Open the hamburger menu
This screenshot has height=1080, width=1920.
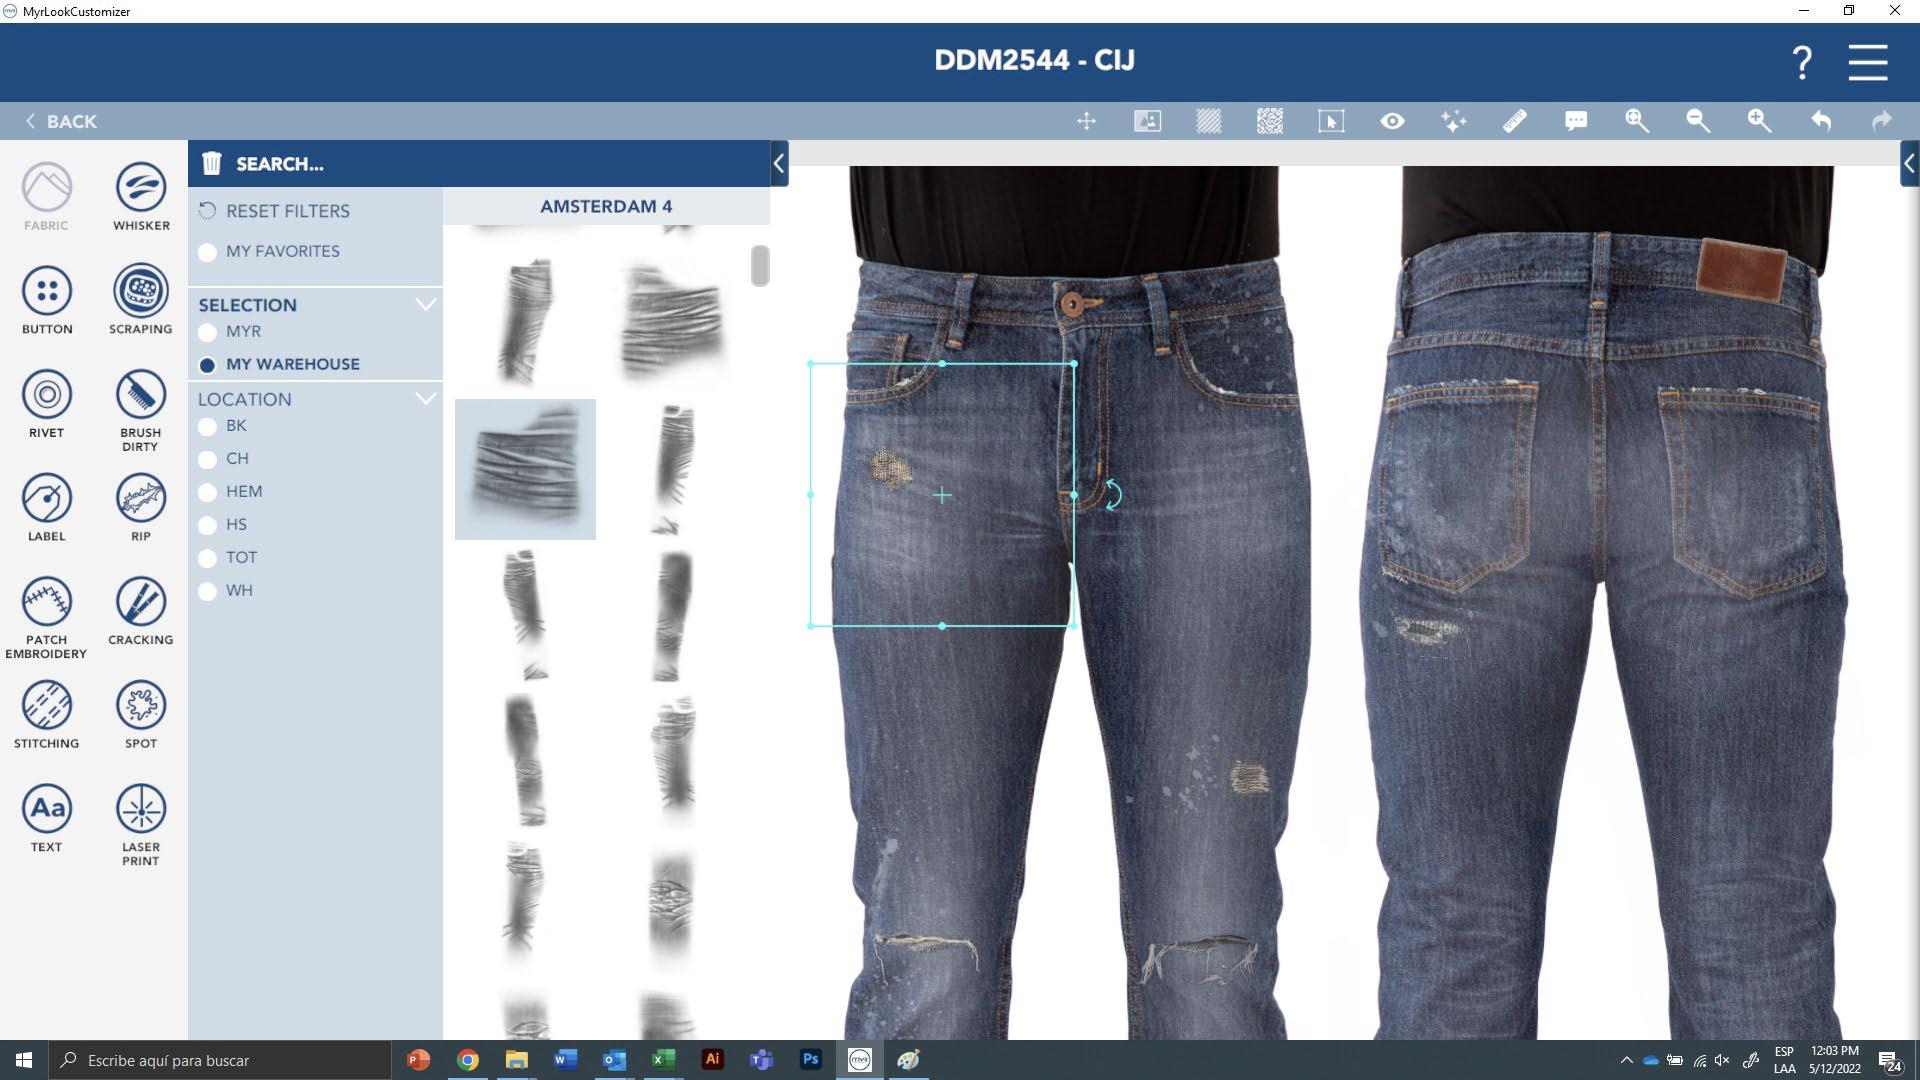tap(1867, 62)
